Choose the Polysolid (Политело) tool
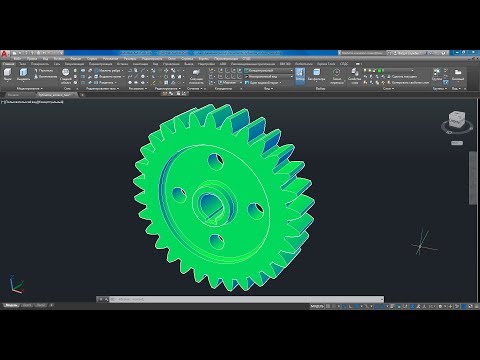This screenshot has width=480, height=360. [x=44, y=71]
